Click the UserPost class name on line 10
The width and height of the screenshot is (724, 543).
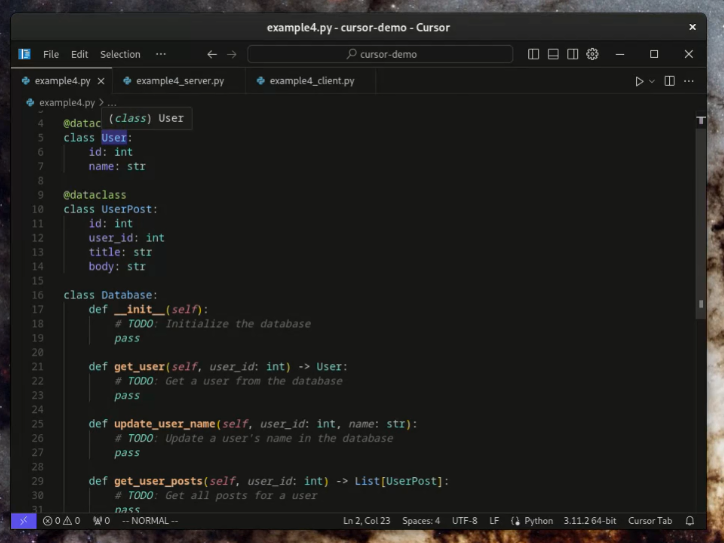(127, 209)
